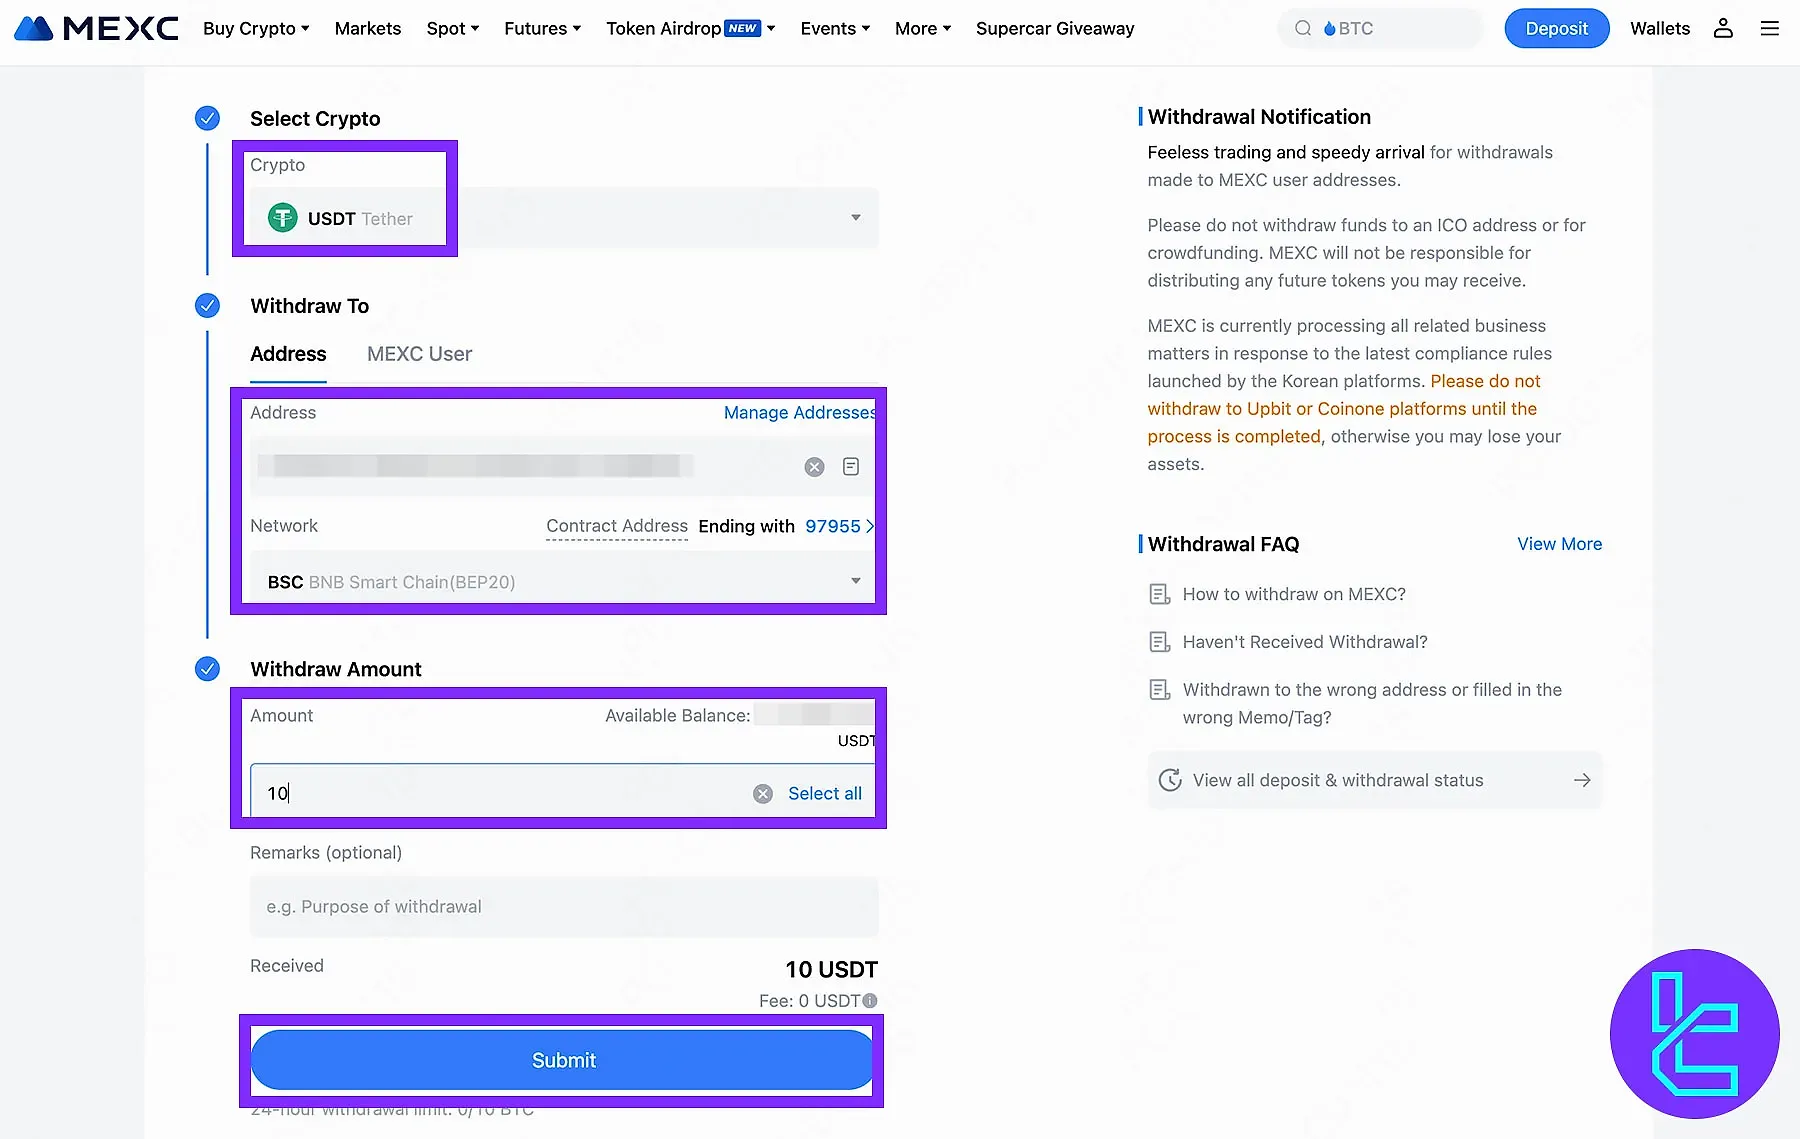
Task: Click the purple floating logo badge
Action: pos(1694,1034)
